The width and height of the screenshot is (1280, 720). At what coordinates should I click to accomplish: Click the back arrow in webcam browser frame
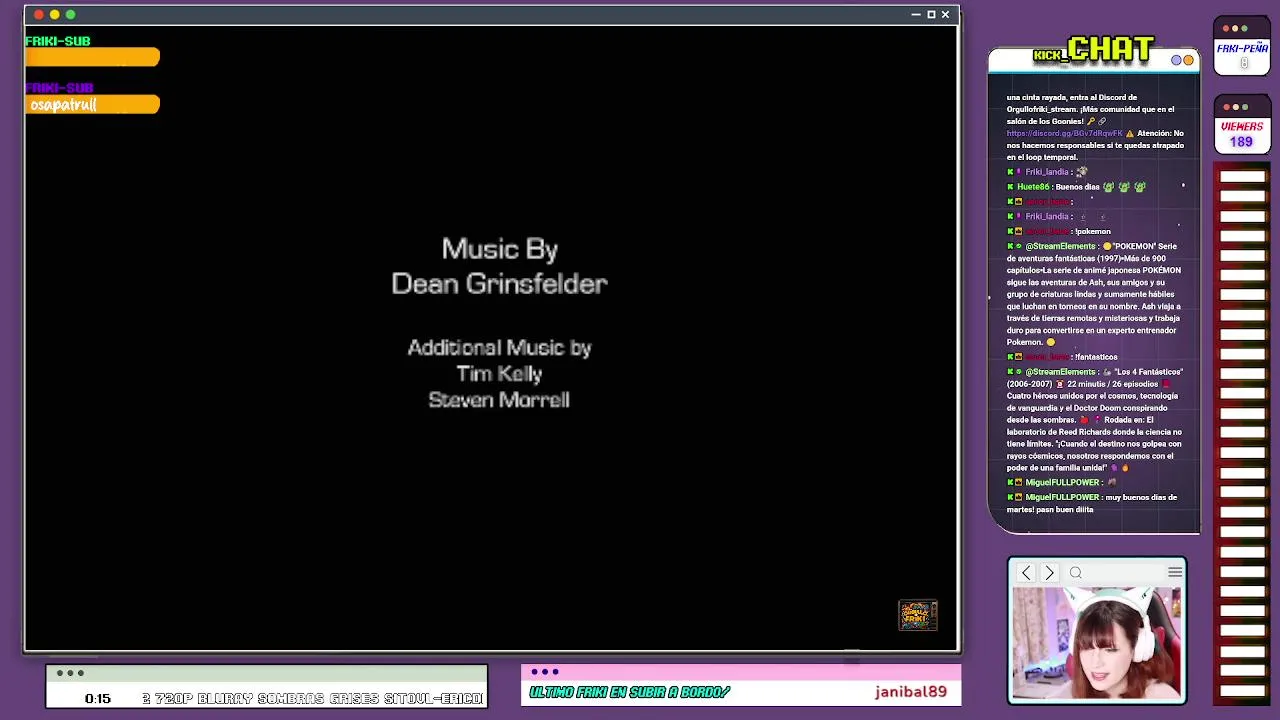[x=1026, y=573]
